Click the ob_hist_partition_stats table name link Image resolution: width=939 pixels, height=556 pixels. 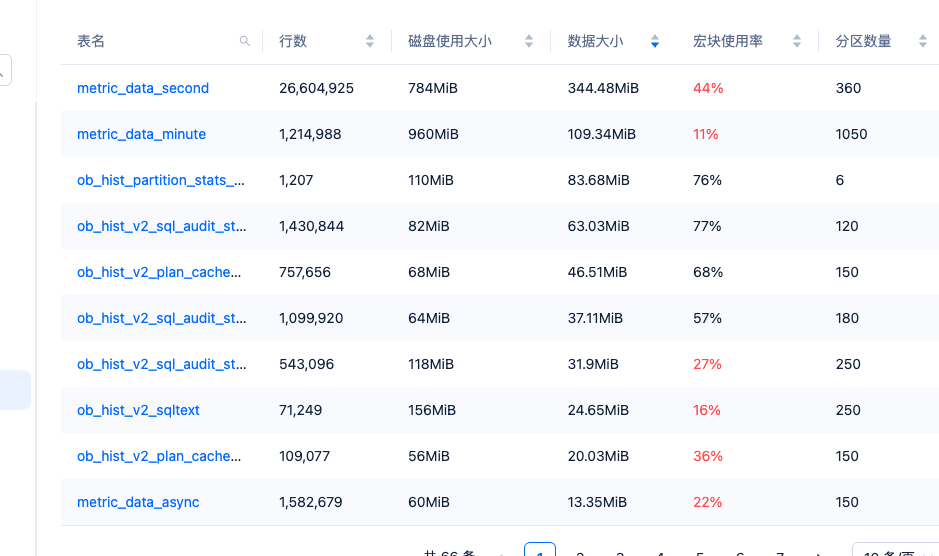click(161, 180)
